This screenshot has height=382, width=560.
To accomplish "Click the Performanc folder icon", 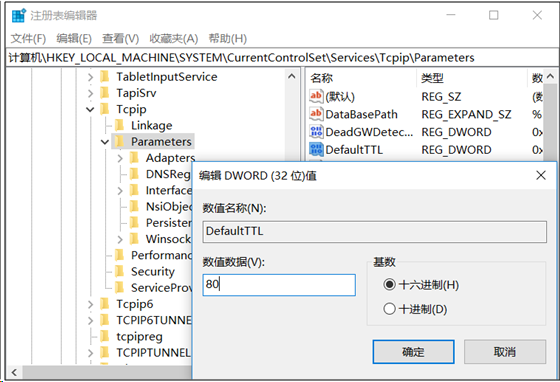I will pos(120,255).
